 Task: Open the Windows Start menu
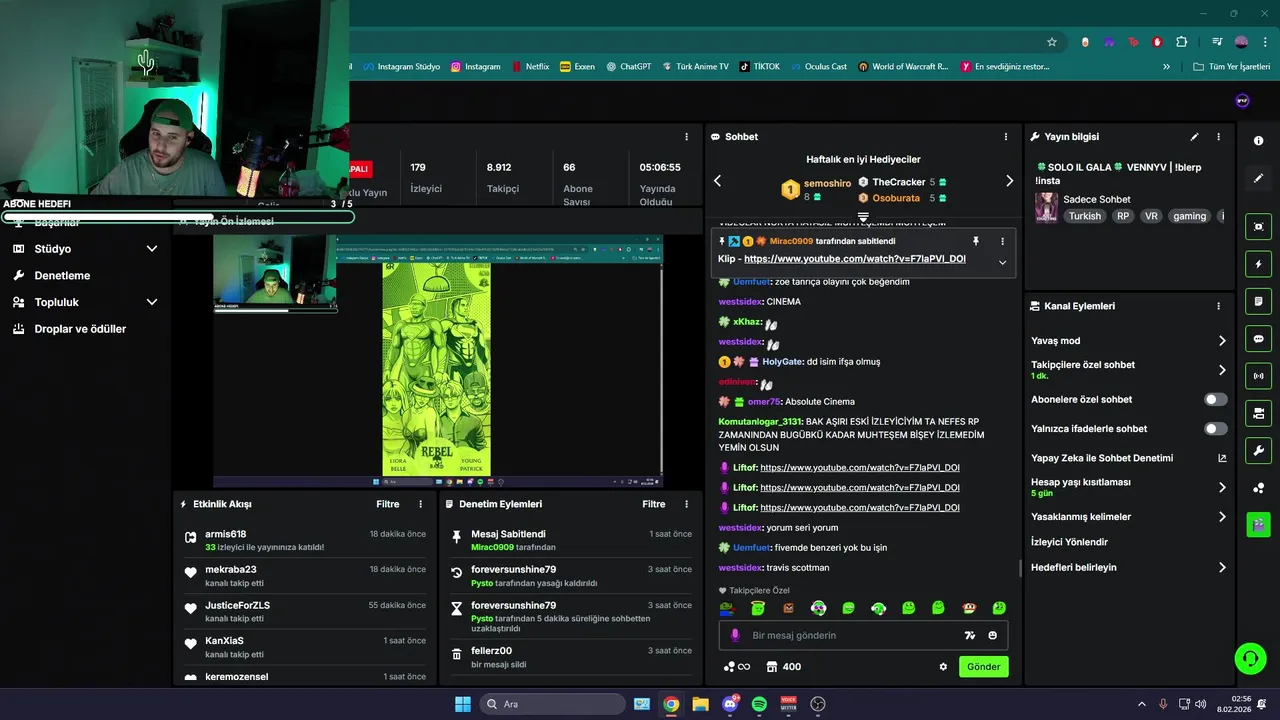click(463, 704)
